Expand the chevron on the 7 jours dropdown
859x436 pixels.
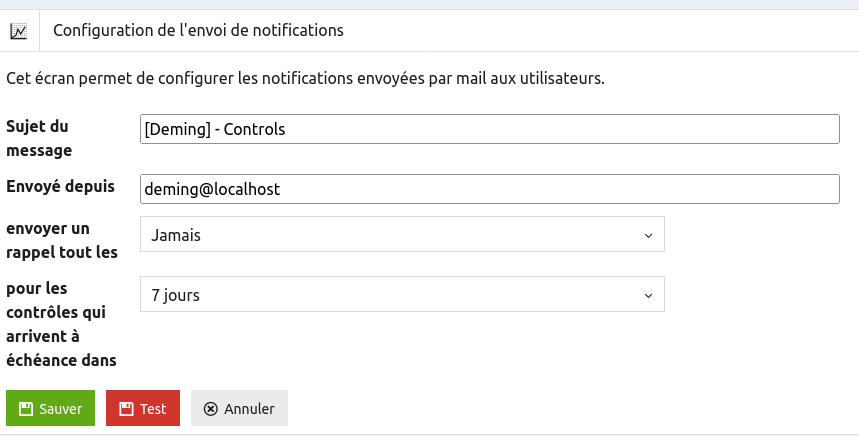648,295
